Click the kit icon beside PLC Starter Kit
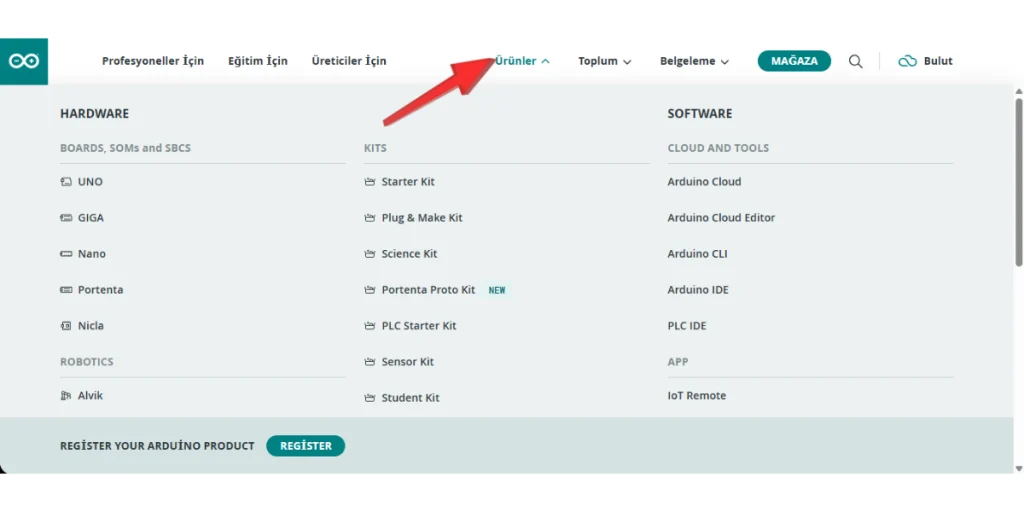Image resolution: width=1024 pixels, height=512 pixels. [x=370, y=326]
